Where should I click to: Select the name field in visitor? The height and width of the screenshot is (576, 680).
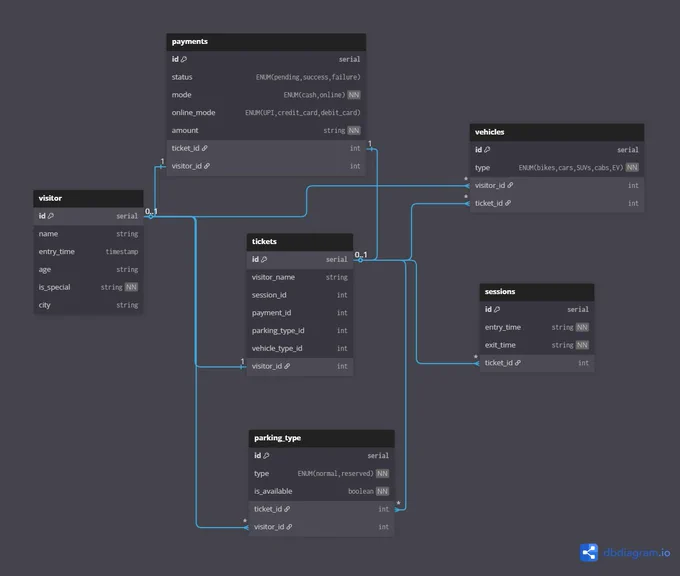pyautogui.click(x=88, y=234)
